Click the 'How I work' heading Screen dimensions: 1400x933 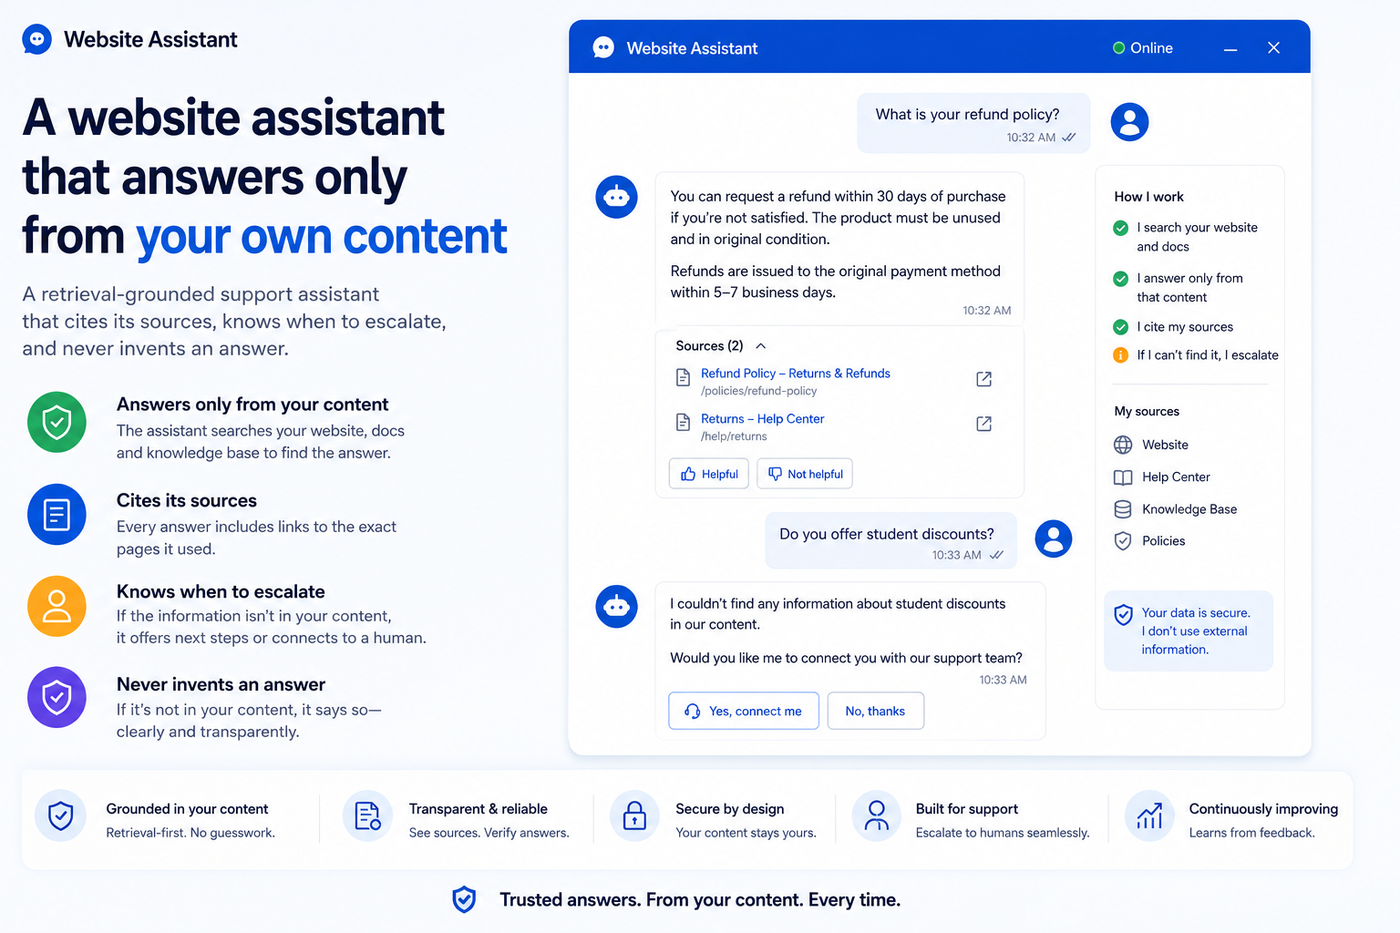tap(1149, 197)
